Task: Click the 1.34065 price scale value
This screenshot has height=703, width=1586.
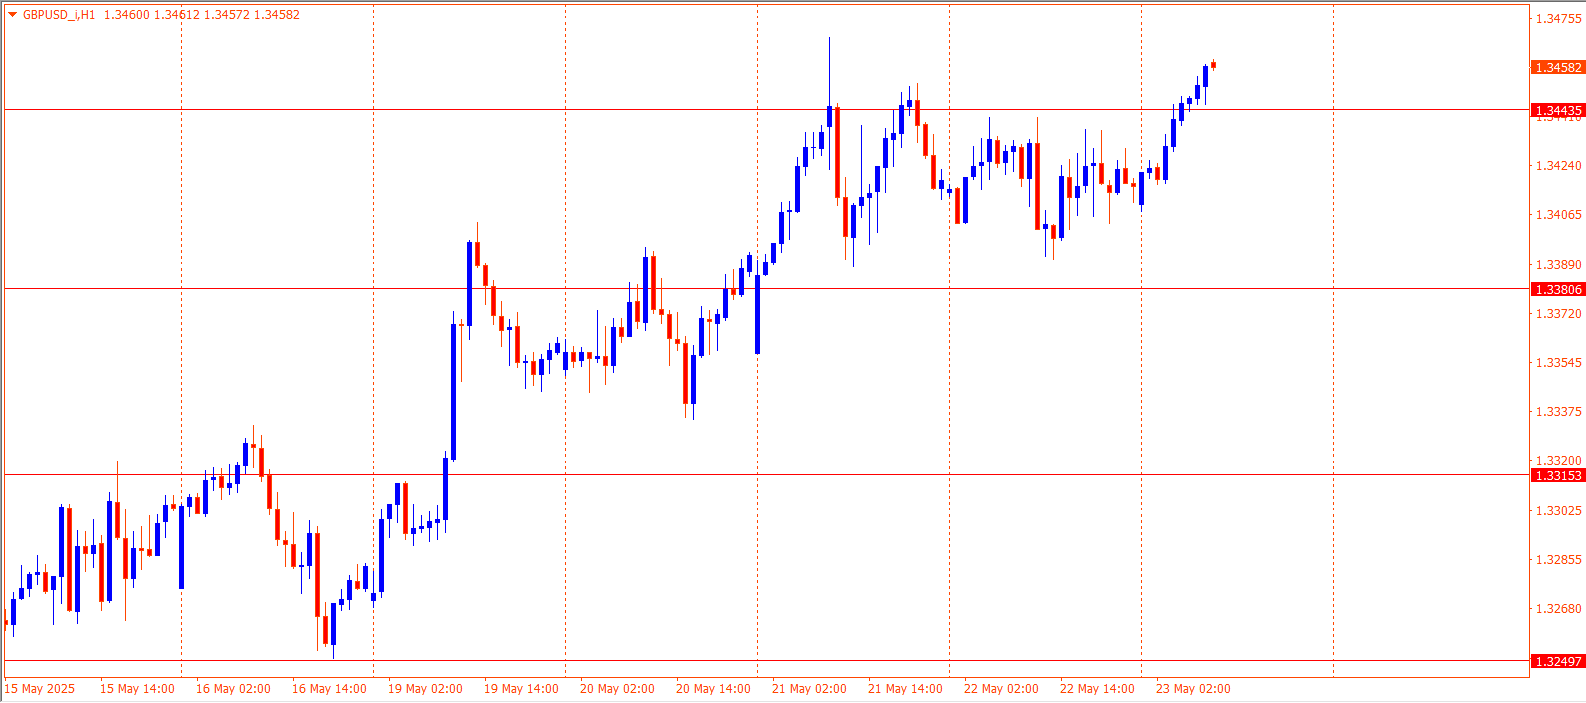Action: click(x=1559, y=214)
